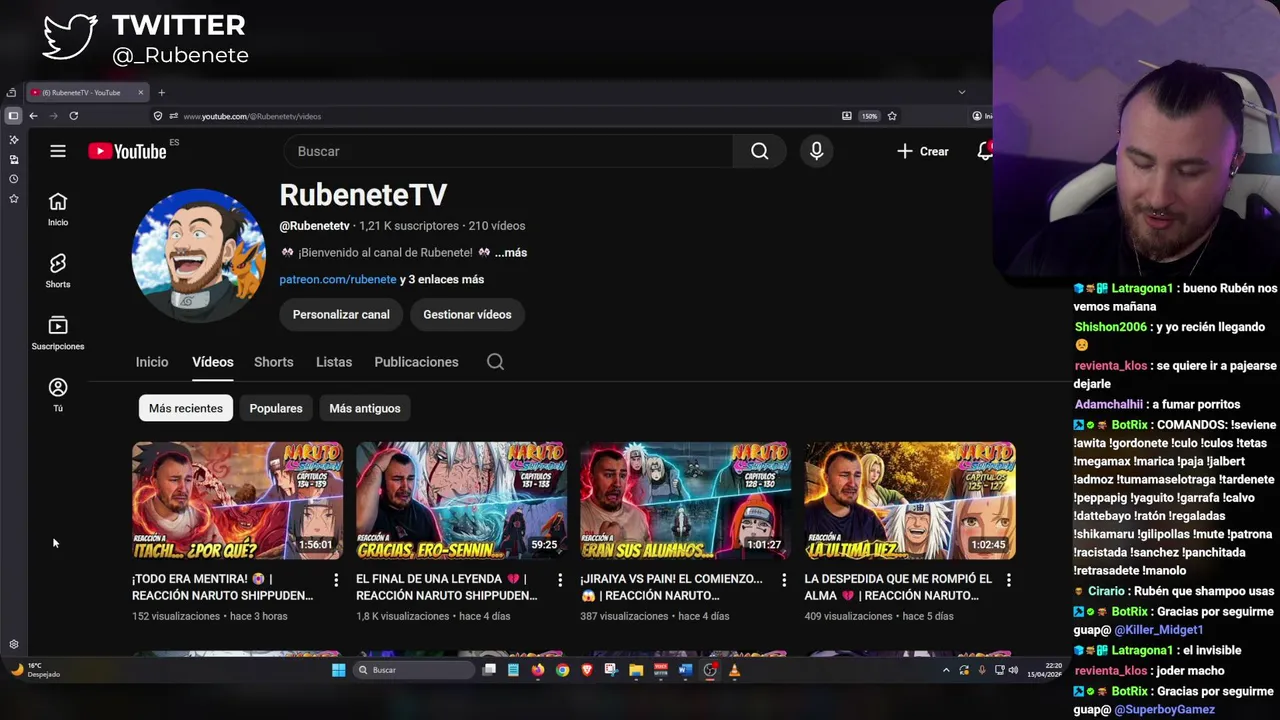Open the YouTube hamburger guide menu
This screenshot has width=1280, height=720.
(58, 151)
